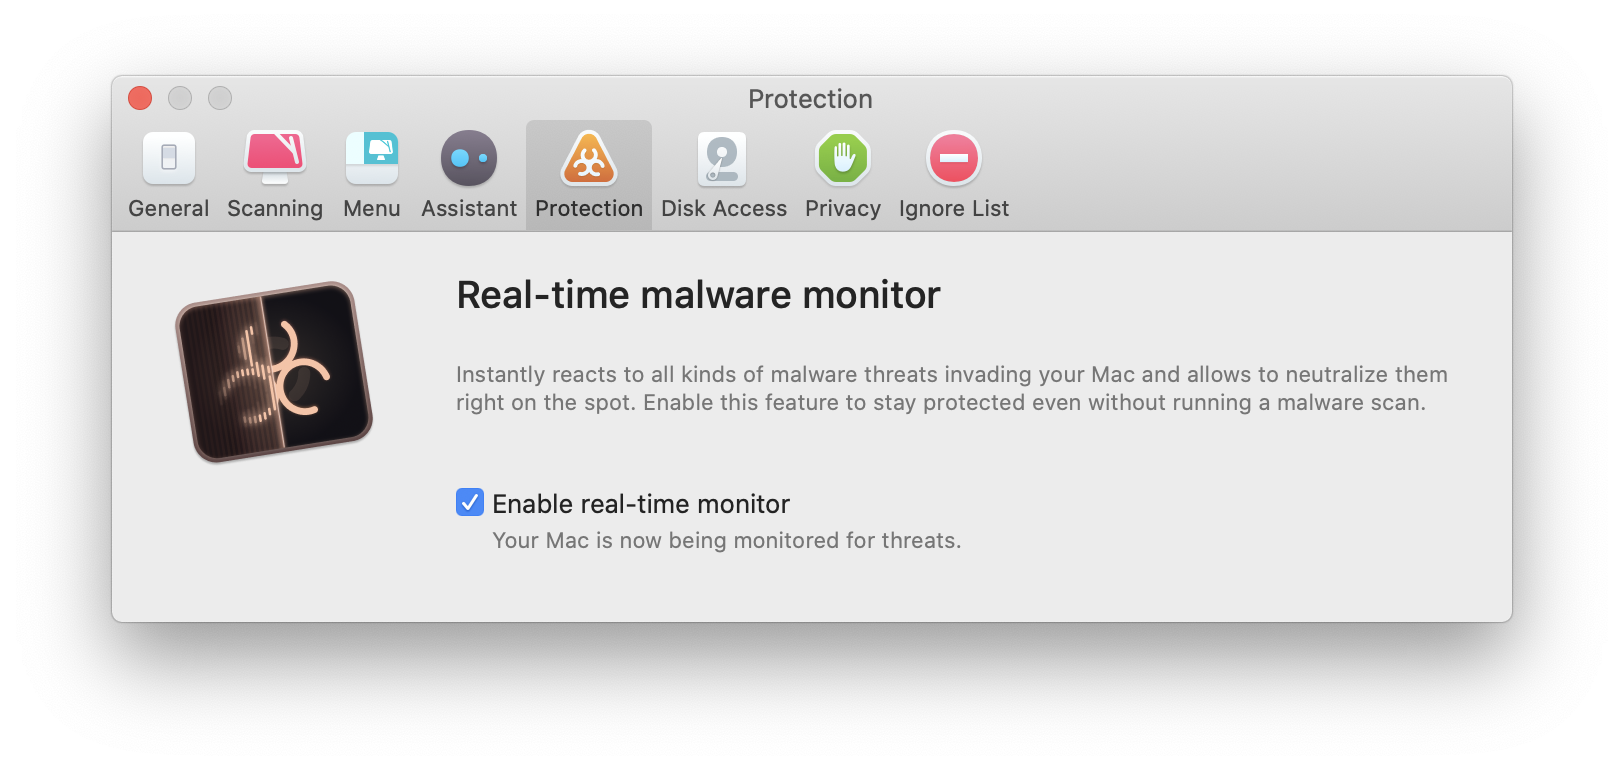1624x770 pixels.
Task: Click the window title 'Protection'
Action: click(x=810, y=99)
